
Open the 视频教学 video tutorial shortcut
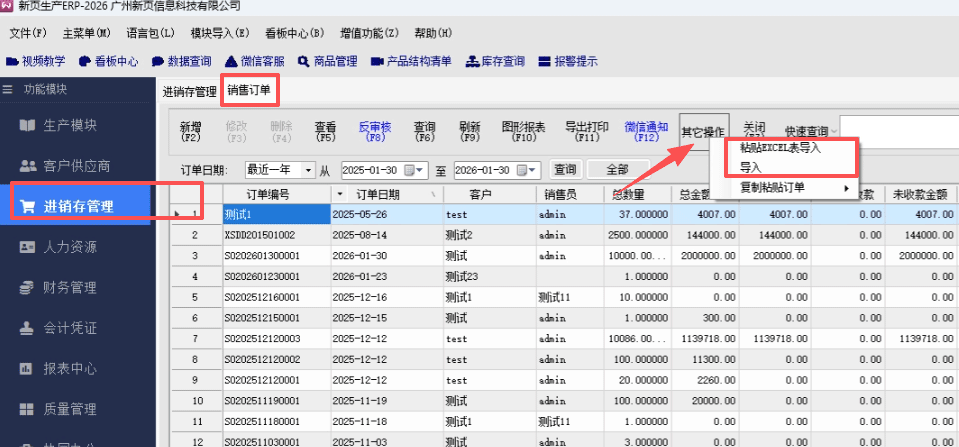pos(36,61)
